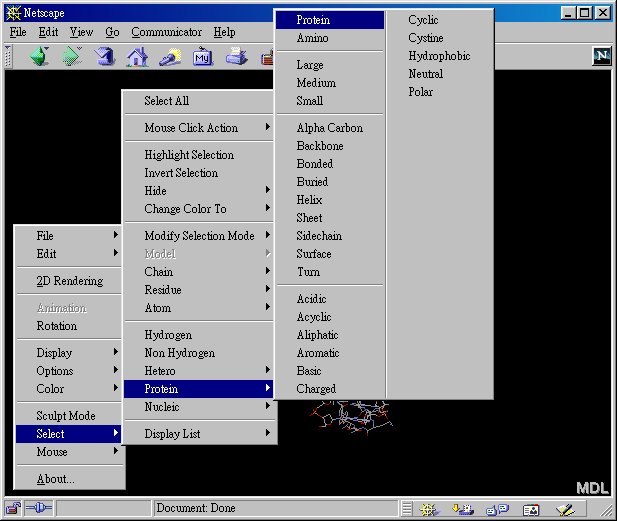Open the Go menu

tap(112, 32)
